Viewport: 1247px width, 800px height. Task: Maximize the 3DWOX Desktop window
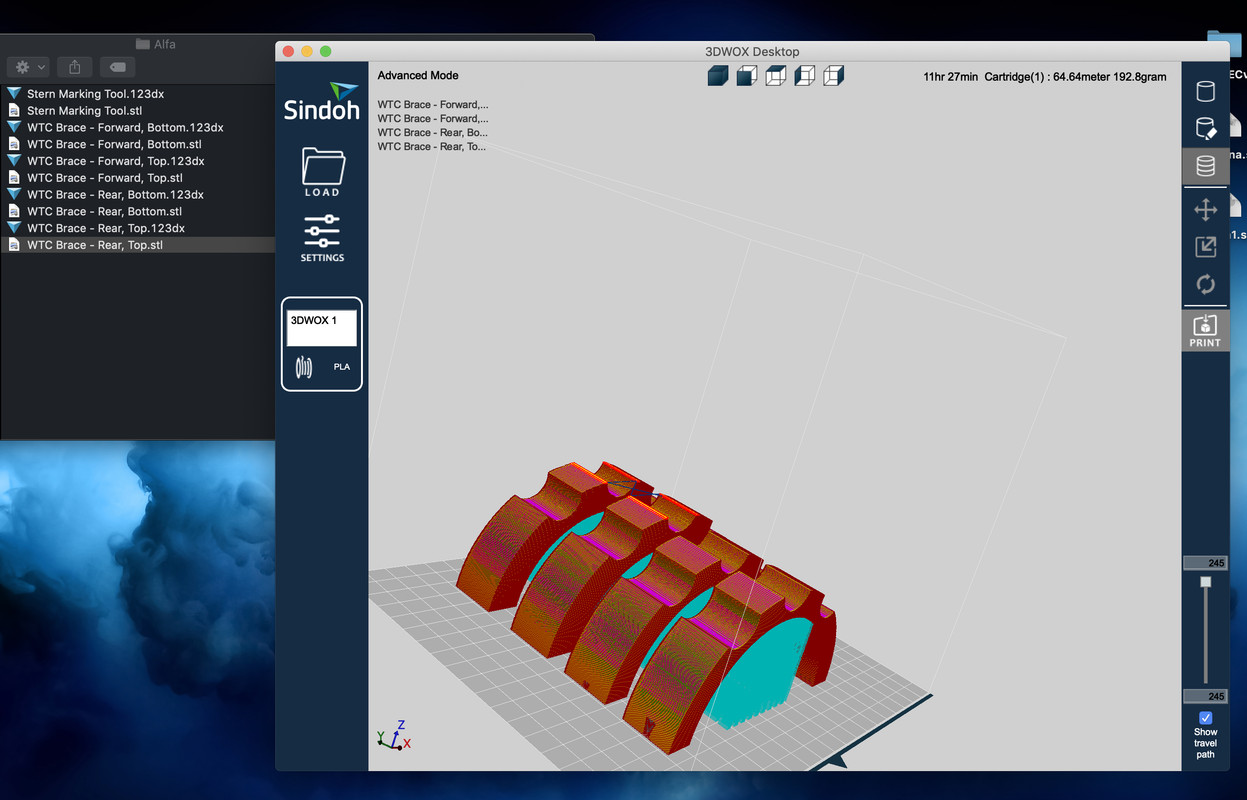(325, 51)
